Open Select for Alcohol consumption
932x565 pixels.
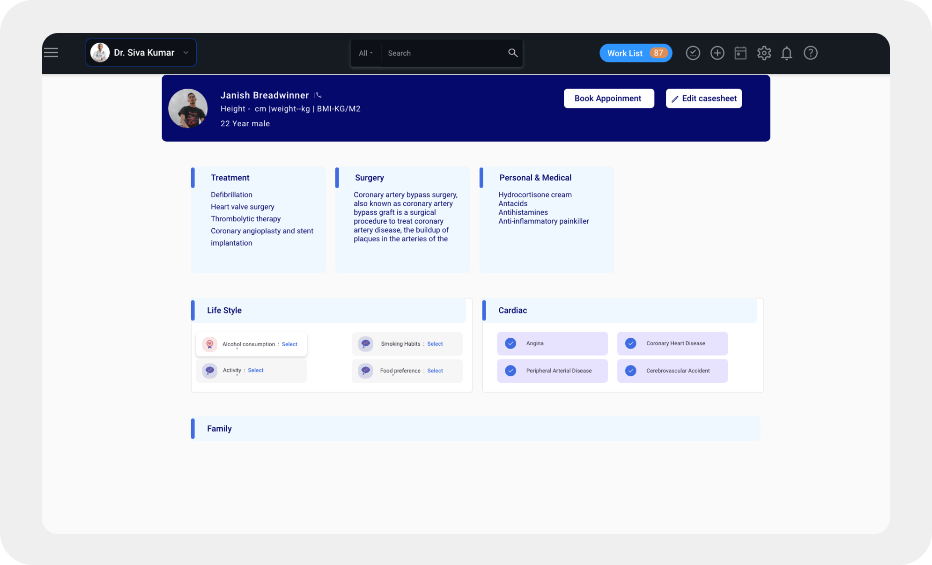(x=289, y=344)
